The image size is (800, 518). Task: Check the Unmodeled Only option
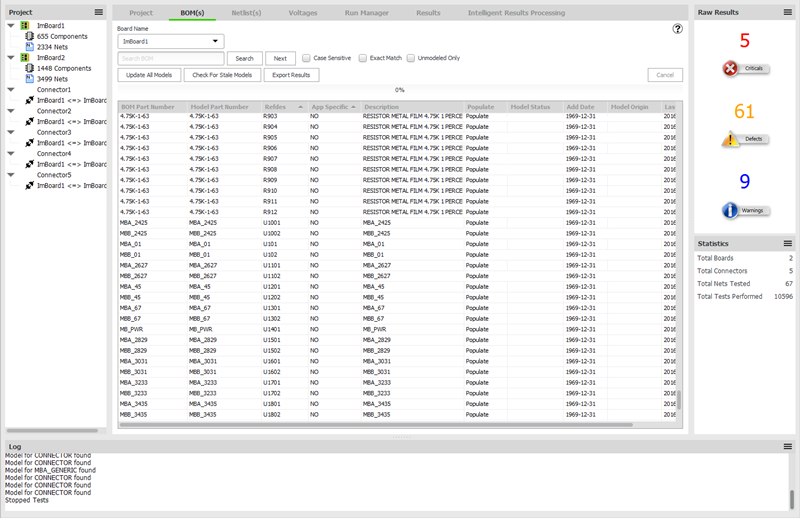pos(410,58)
